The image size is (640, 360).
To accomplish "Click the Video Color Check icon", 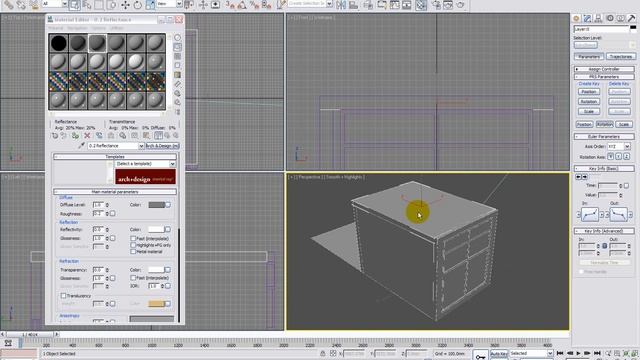I will 178,75.
